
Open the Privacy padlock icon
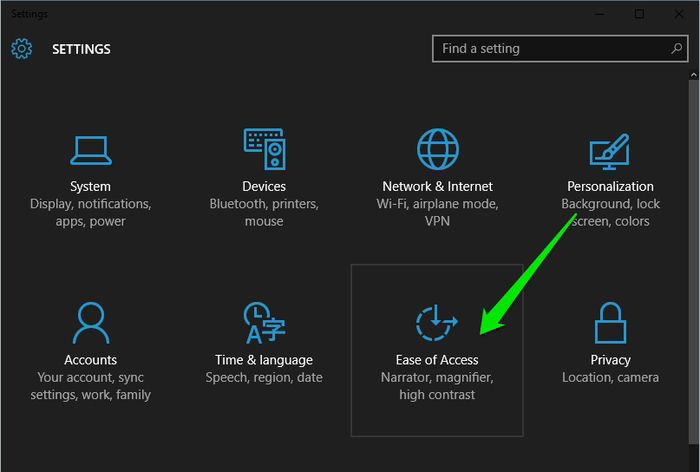click(x=610, y=323)
